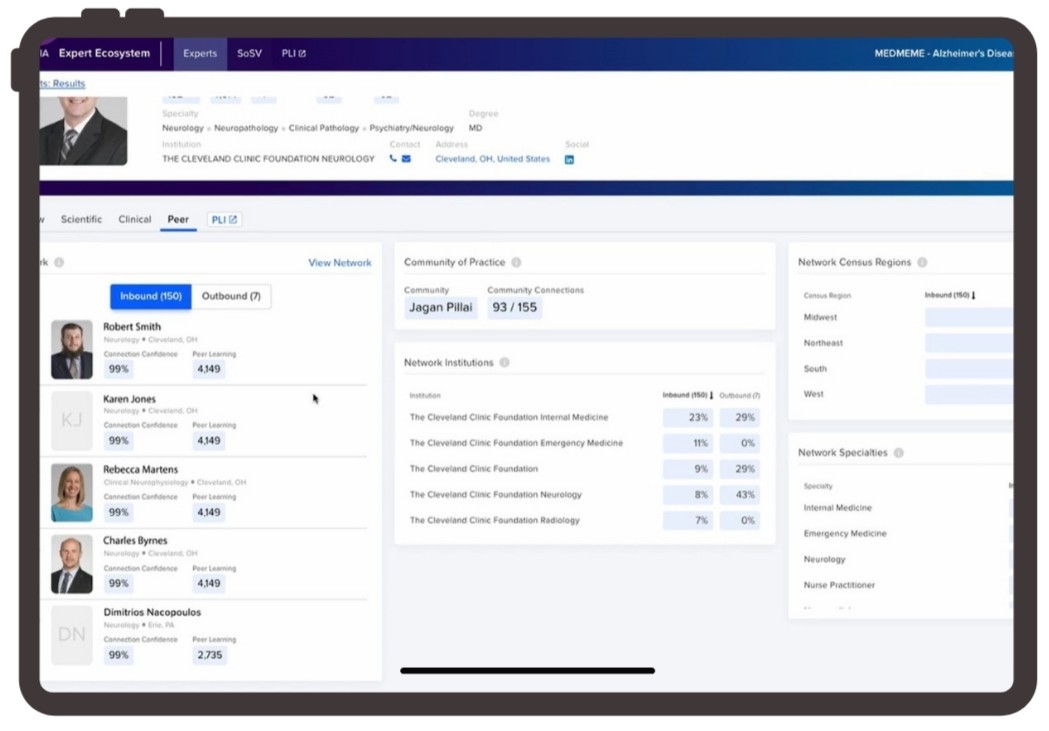Click the Midwest census region row
This screenshot has width=1049, height=731.
pos(908,317)
